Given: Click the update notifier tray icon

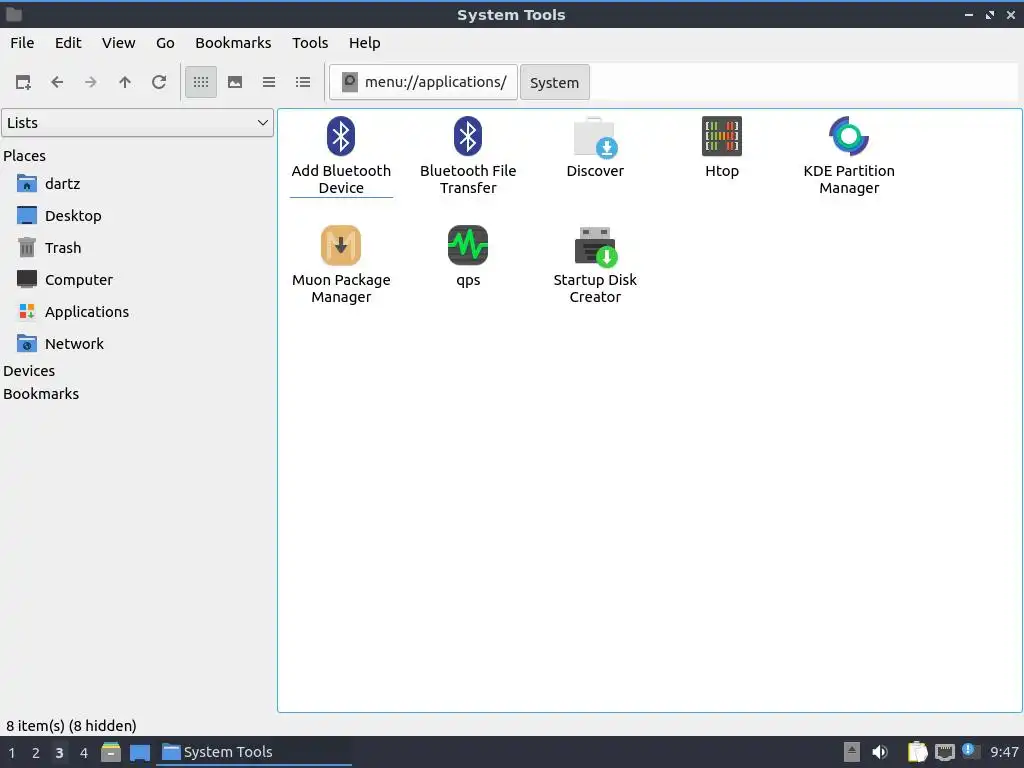Looking at the screenshot, I should point(970,751).
